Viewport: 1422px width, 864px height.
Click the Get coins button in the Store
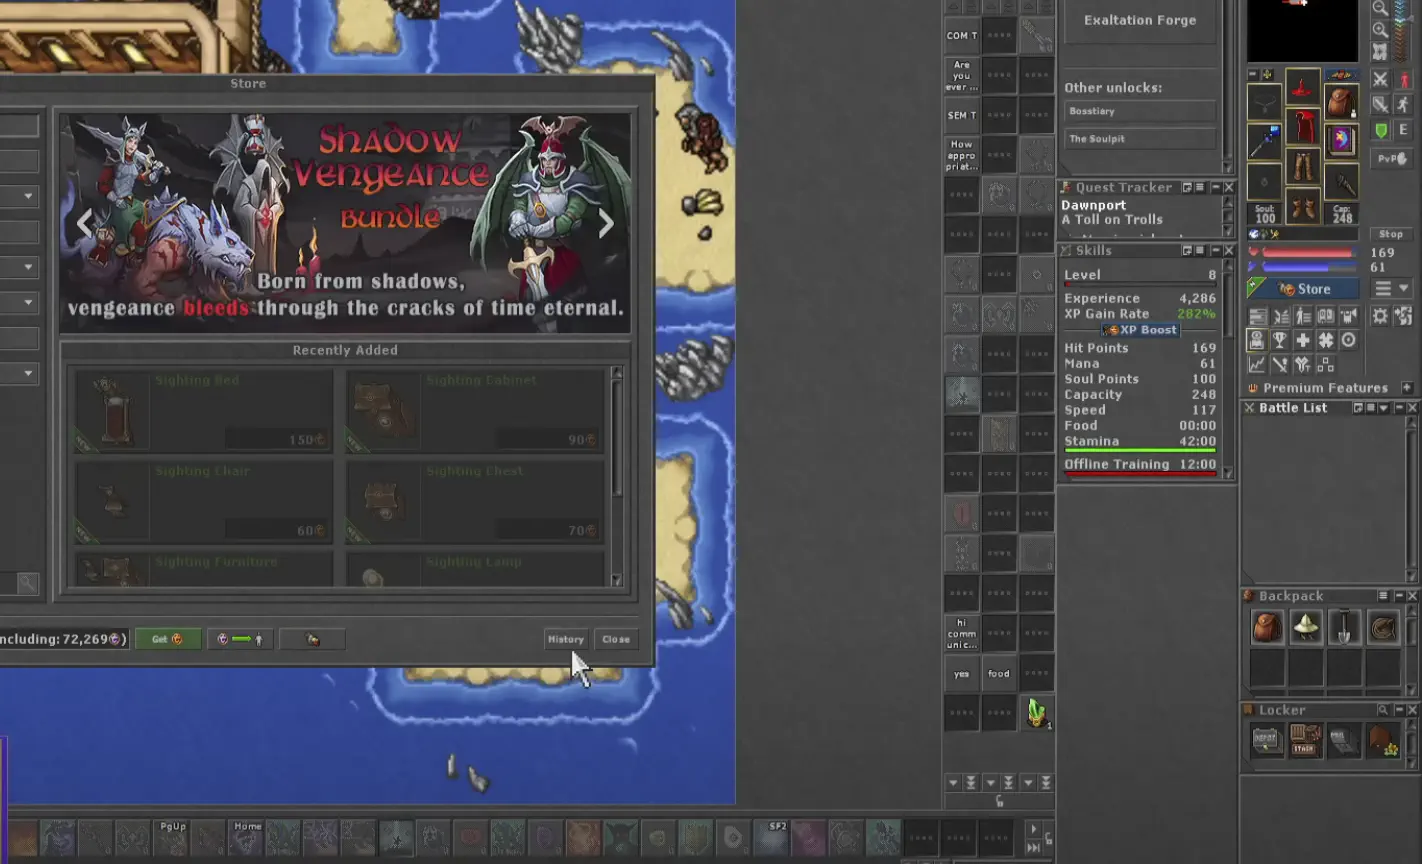167,639
